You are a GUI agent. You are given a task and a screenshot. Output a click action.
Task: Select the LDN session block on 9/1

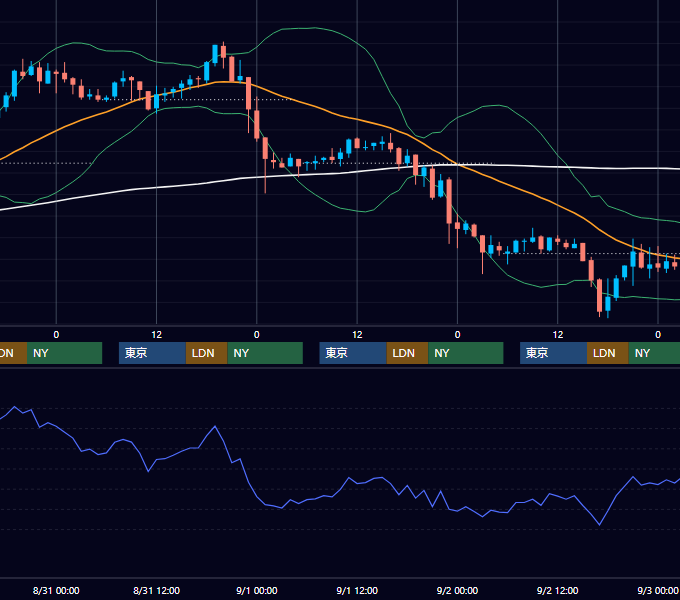[407, 353]
